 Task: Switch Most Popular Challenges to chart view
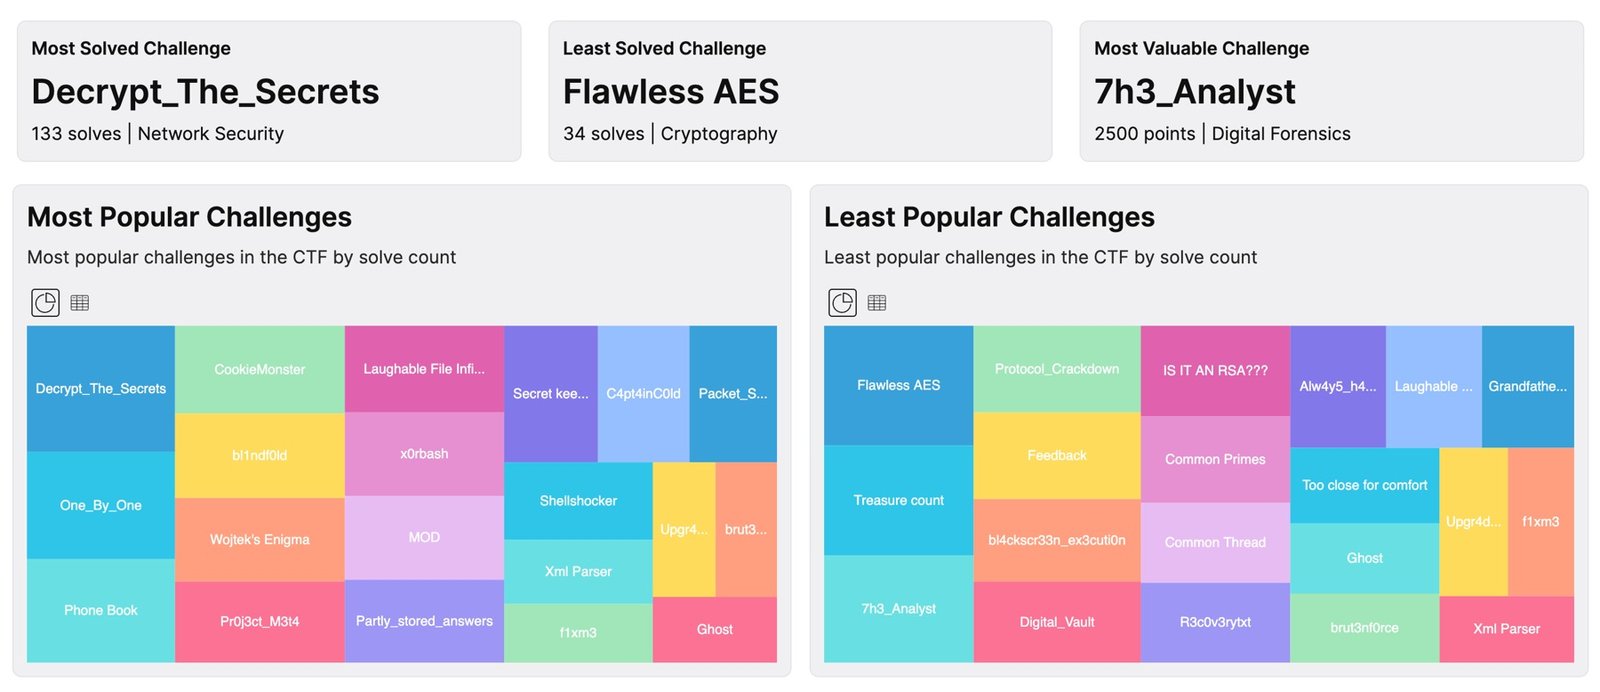click(45, 302)
